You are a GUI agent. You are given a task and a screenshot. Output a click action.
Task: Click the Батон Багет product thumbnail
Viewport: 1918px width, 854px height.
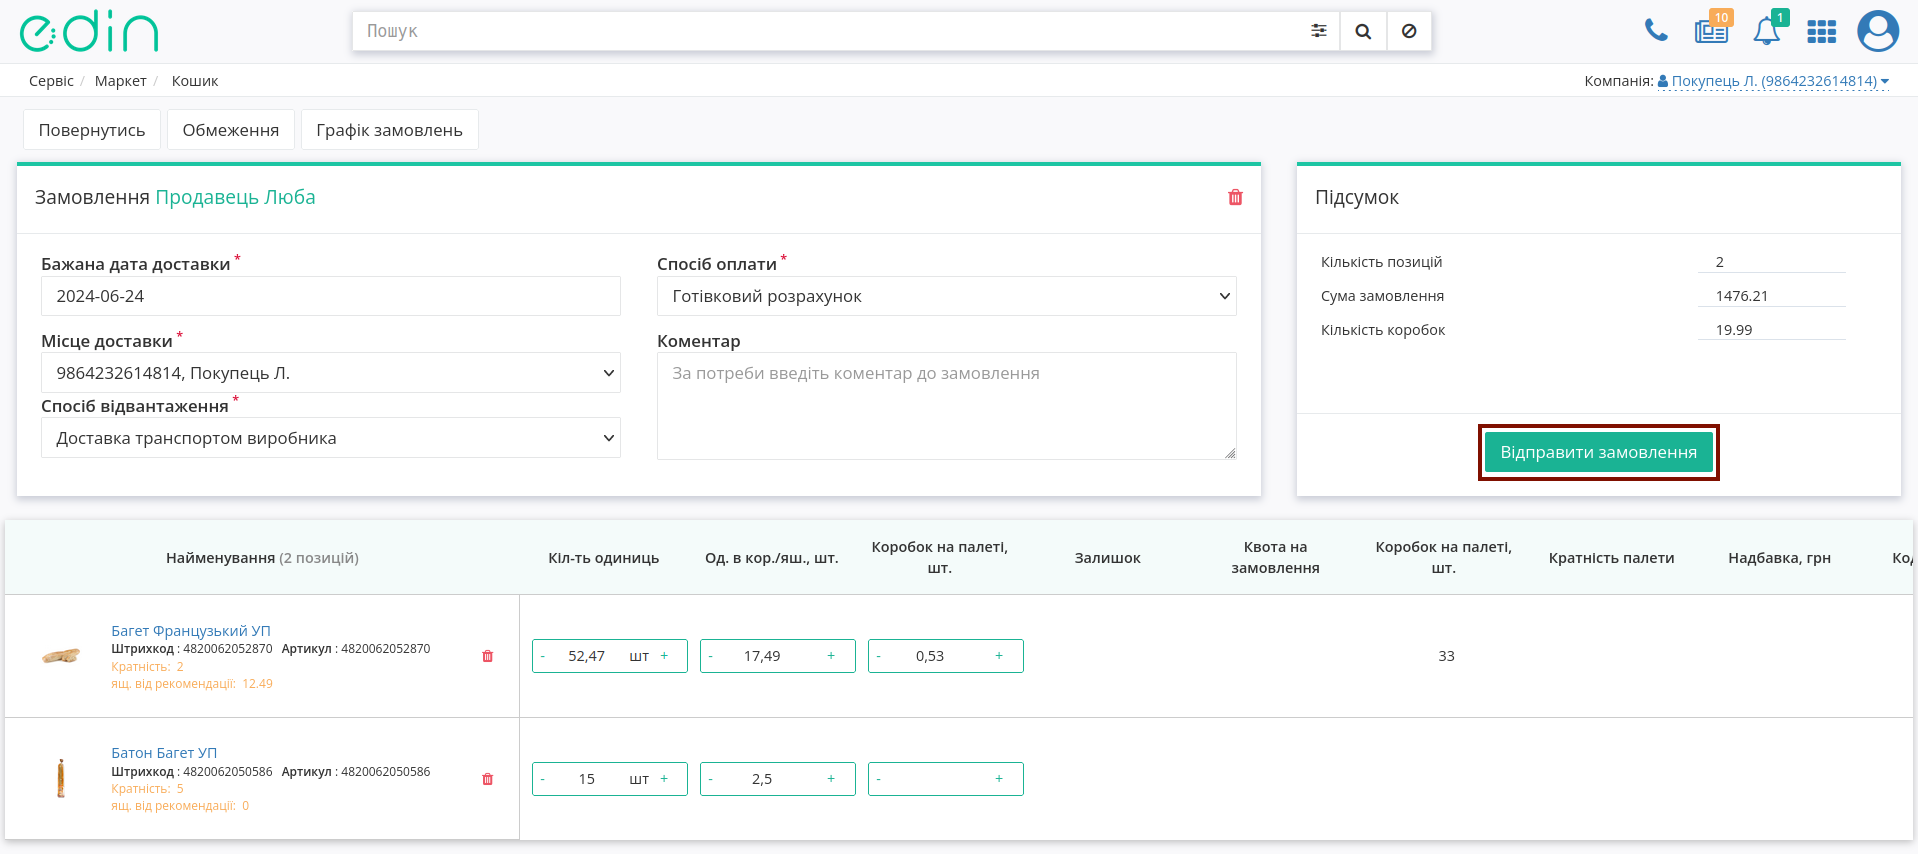coord(61,778)
